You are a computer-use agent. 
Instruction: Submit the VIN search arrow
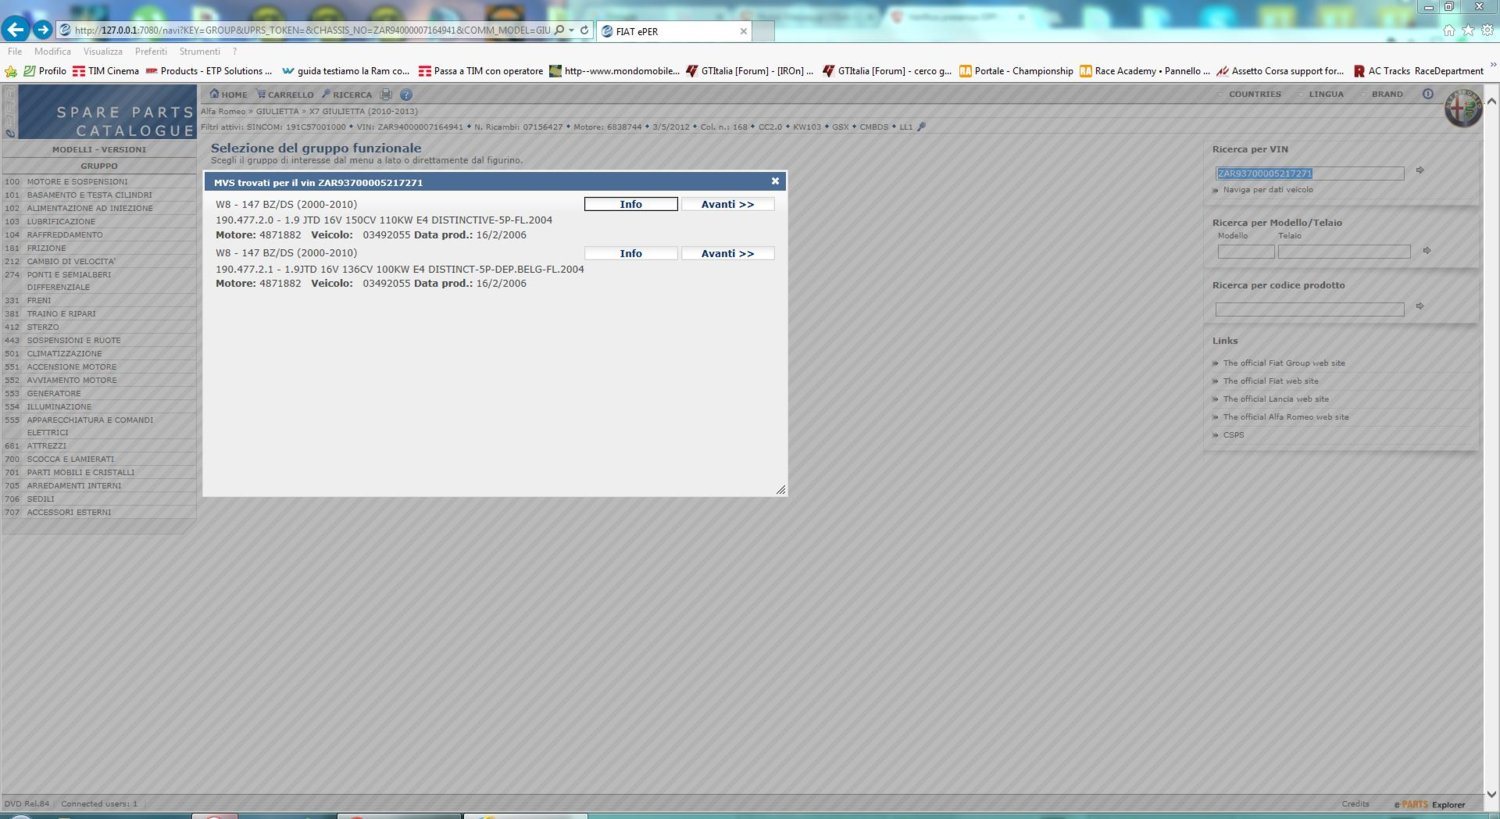pyautogui.click(x=1420, y=171)
